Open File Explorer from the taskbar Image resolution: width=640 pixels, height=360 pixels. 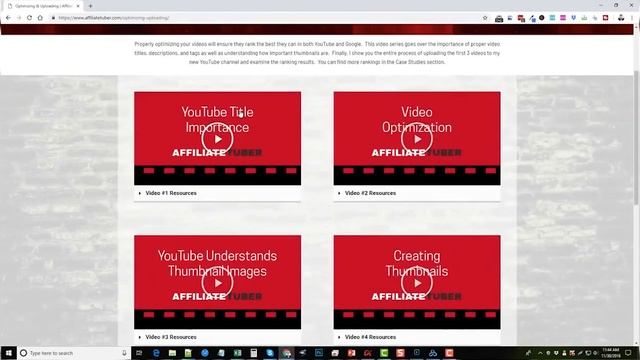click(172, 353)
